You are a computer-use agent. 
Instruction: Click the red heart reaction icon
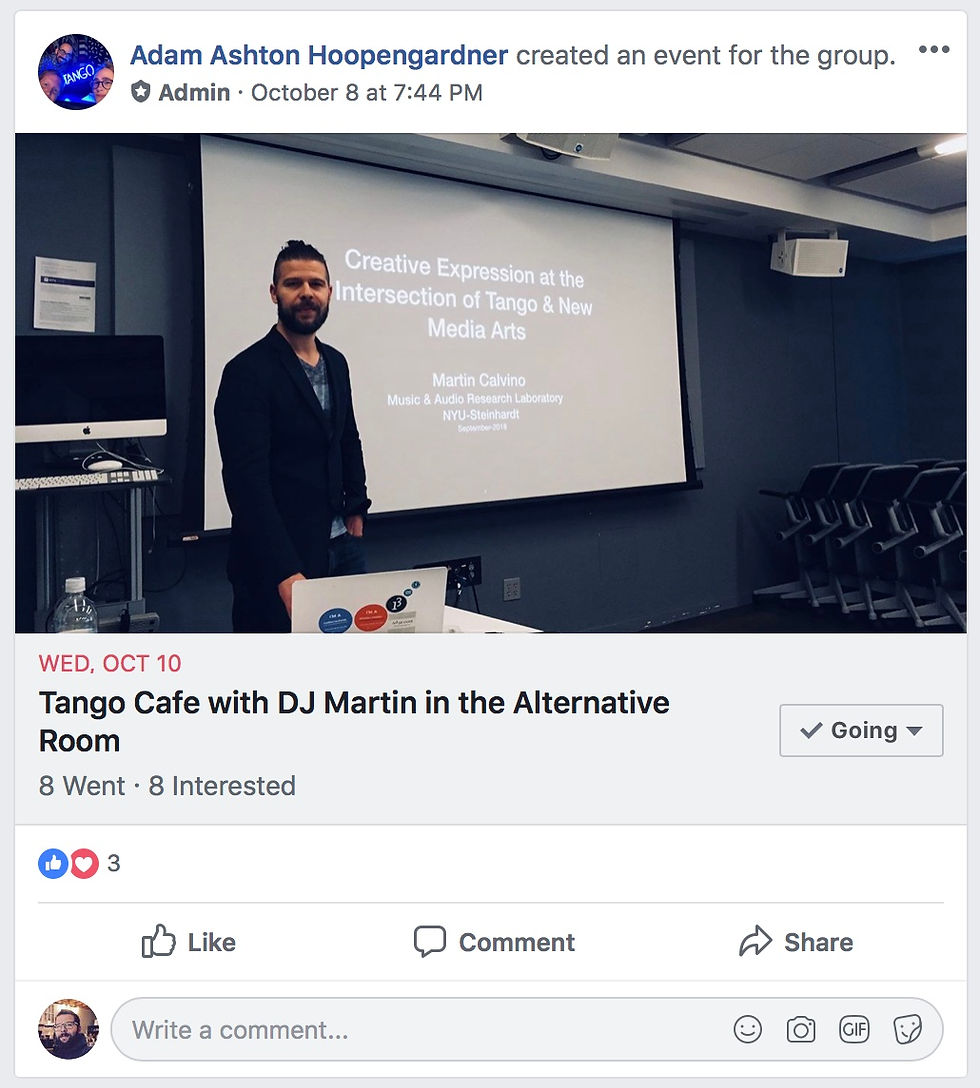click(x=83, y=863)
